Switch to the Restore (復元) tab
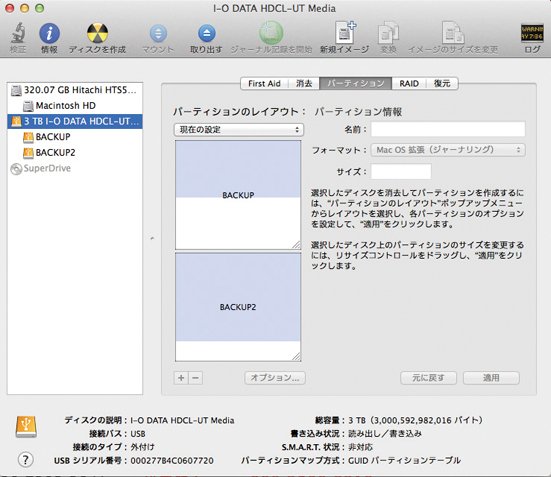This screenshot has width=551, height=477. pyautogui.click(x=442, y=84)
